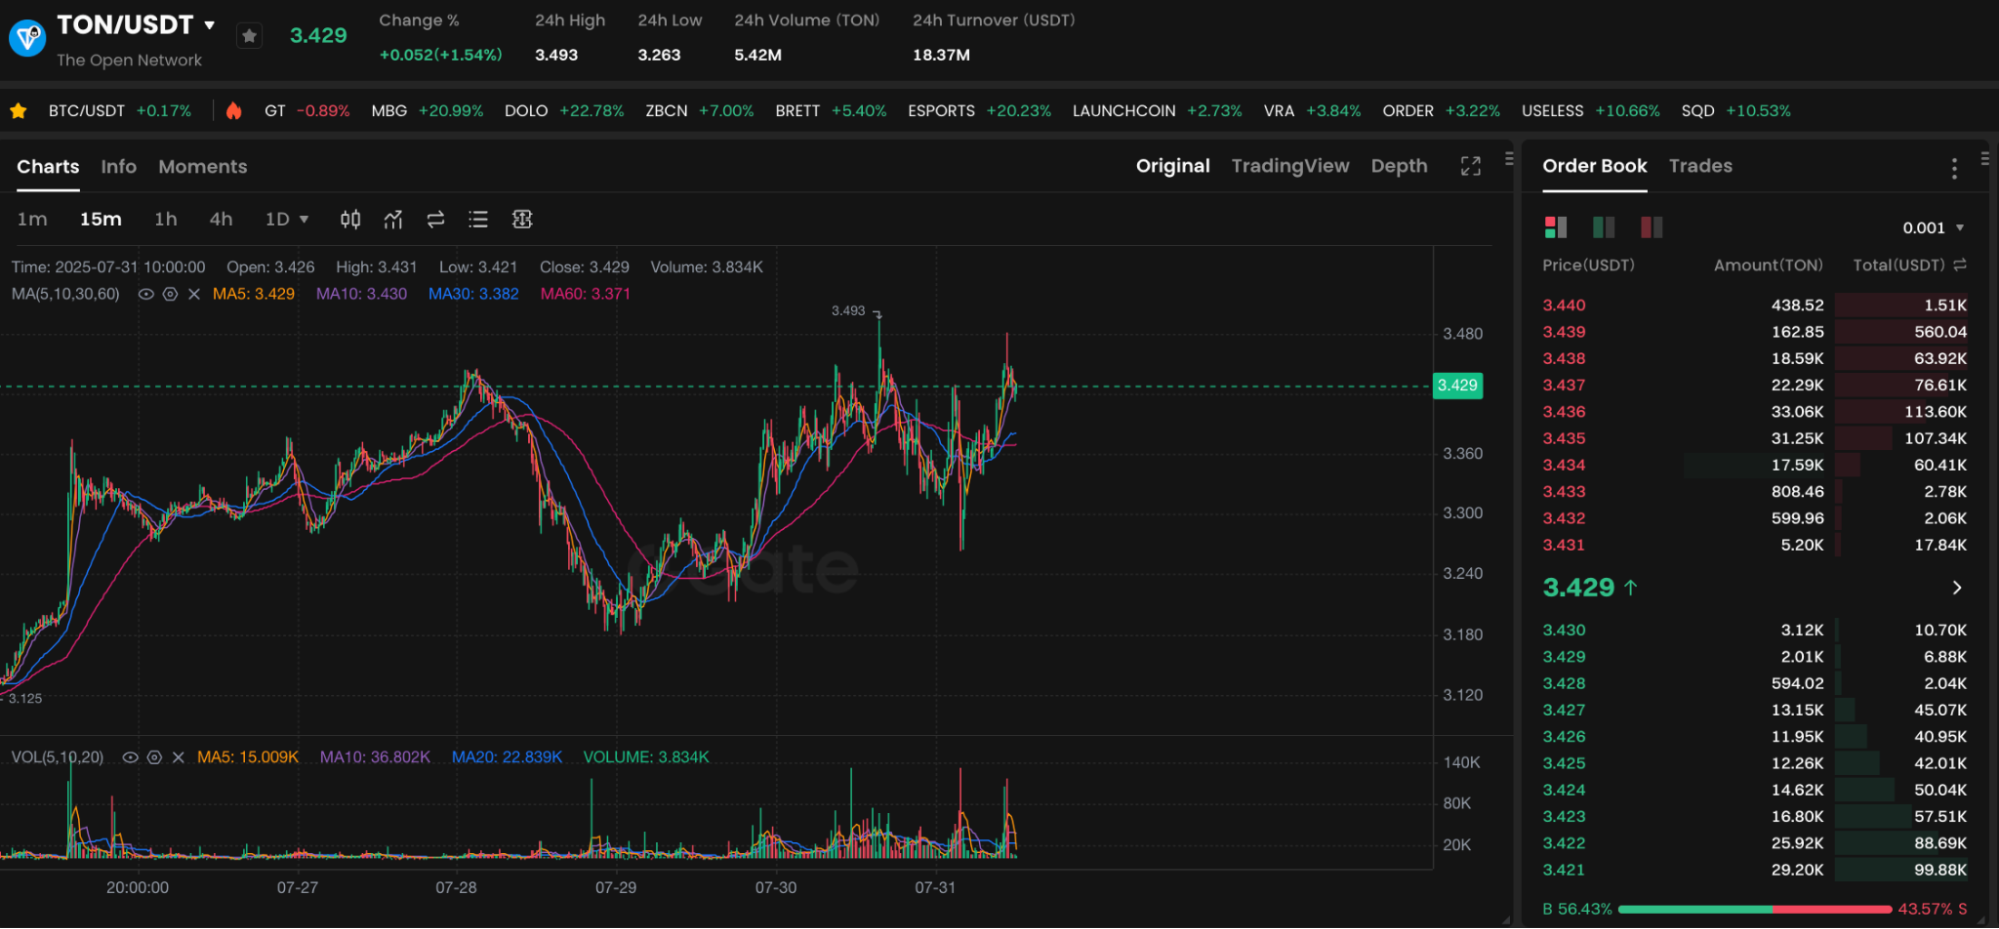Viewport: 1999px width, 929px height.
Task: Show only buy orders view
Action: pyautogui.click(x=1603, y=227)
